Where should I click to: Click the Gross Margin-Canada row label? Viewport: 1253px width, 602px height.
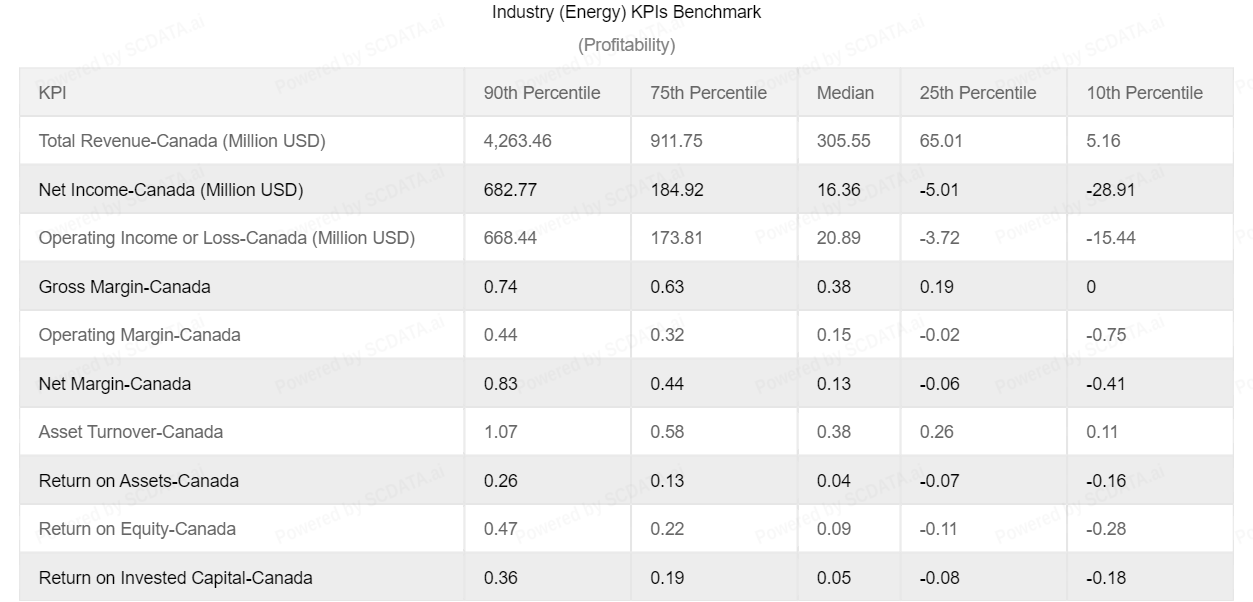pyautogui.click(x=125, y=287)
